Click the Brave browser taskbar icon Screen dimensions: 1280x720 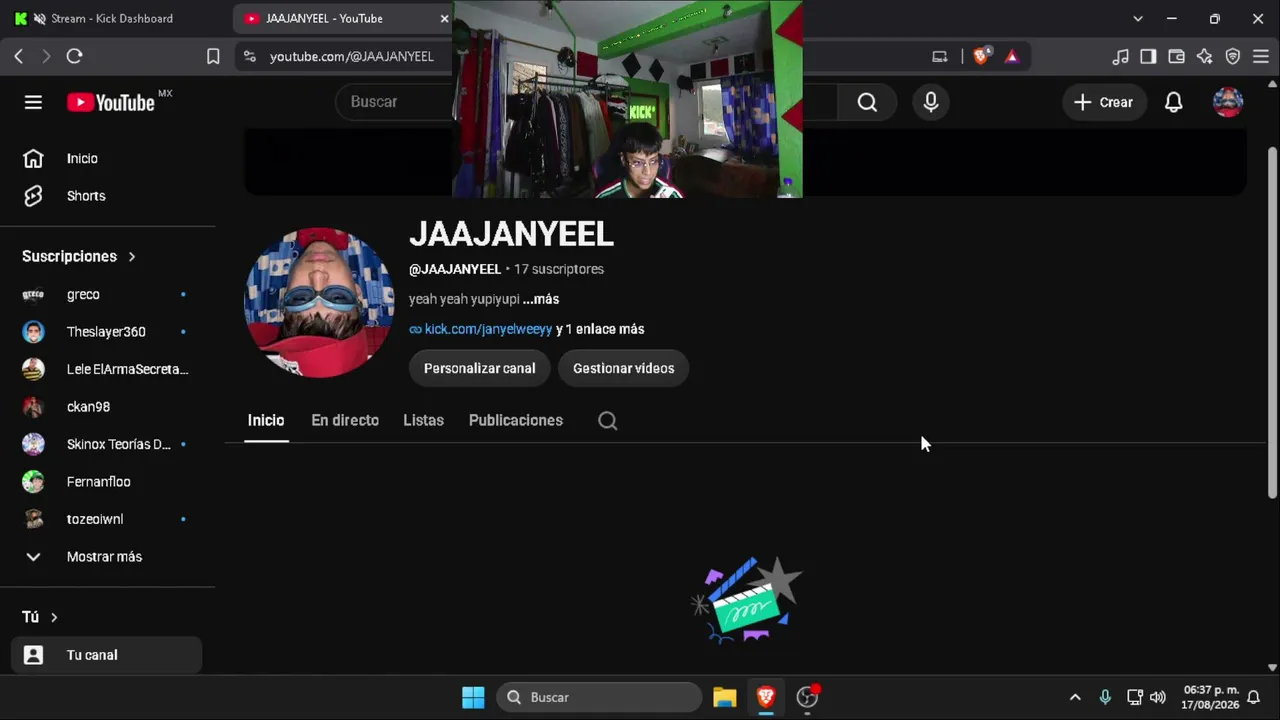pyautogui.click(x=766, y=697)
